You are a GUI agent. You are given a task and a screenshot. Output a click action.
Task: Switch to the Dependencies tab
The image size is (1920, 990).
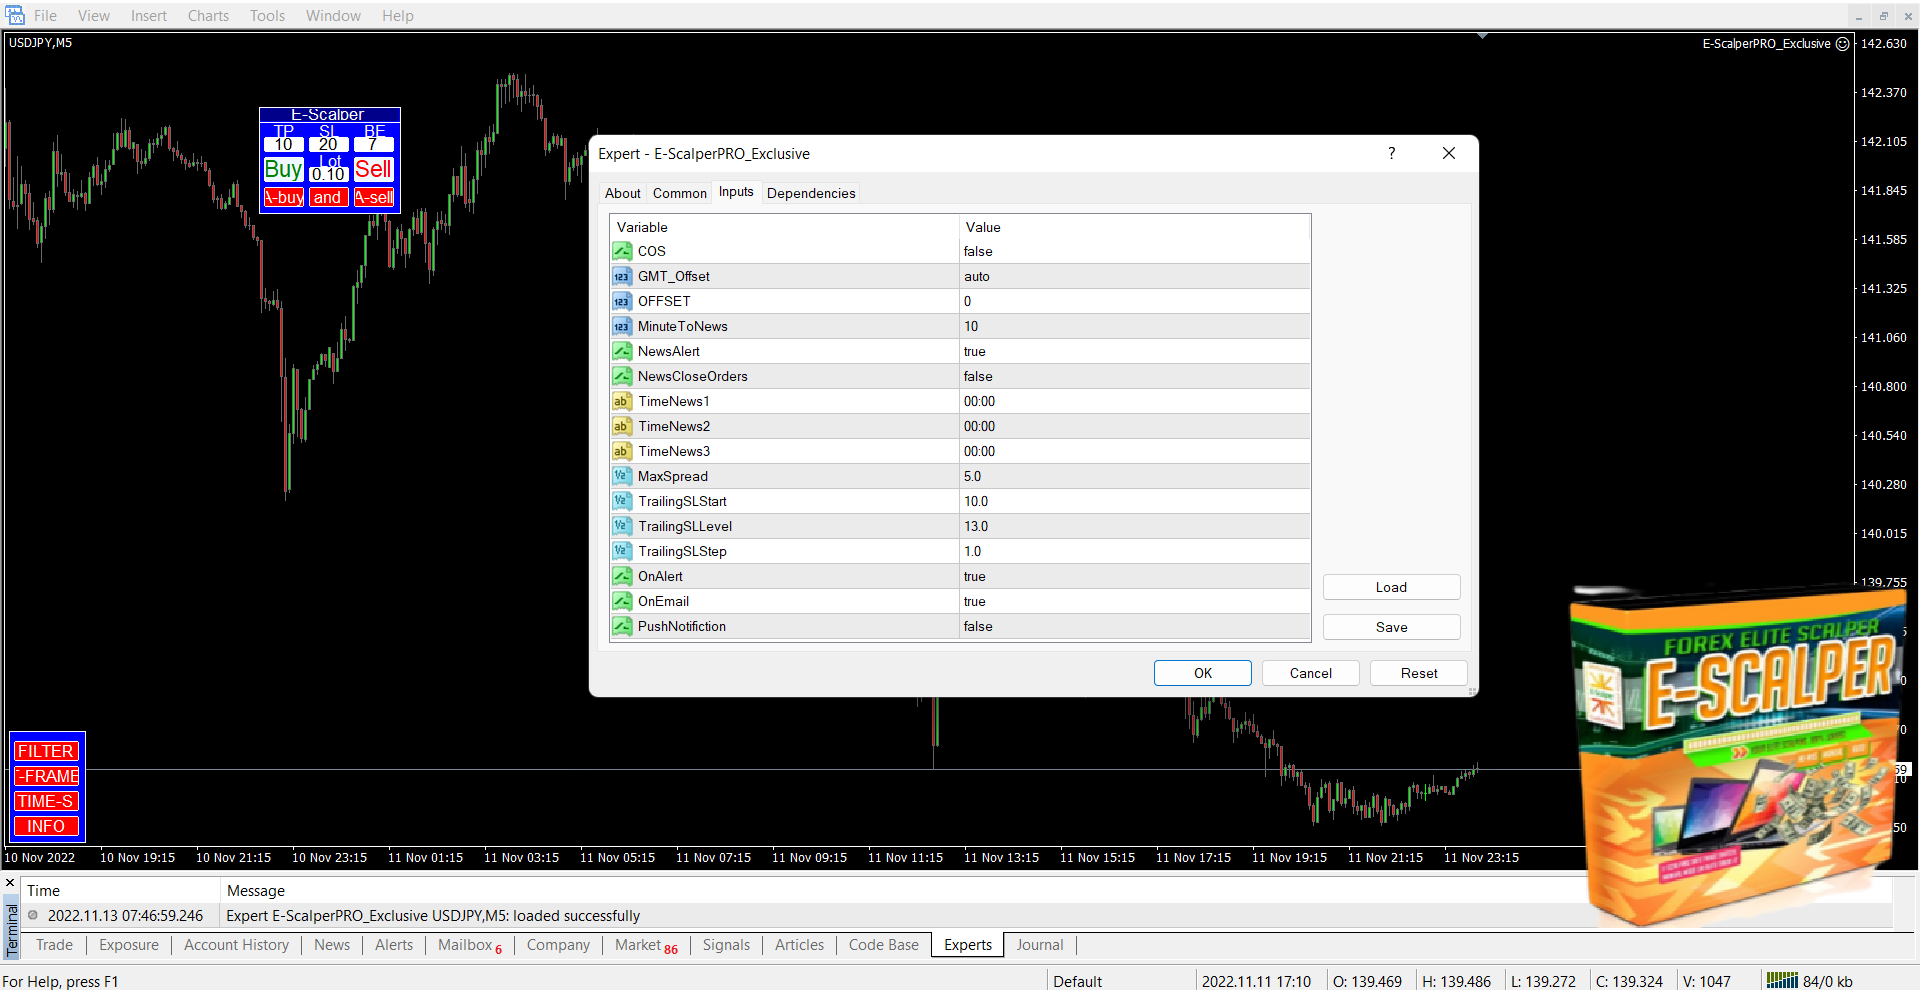coord(810,193)
